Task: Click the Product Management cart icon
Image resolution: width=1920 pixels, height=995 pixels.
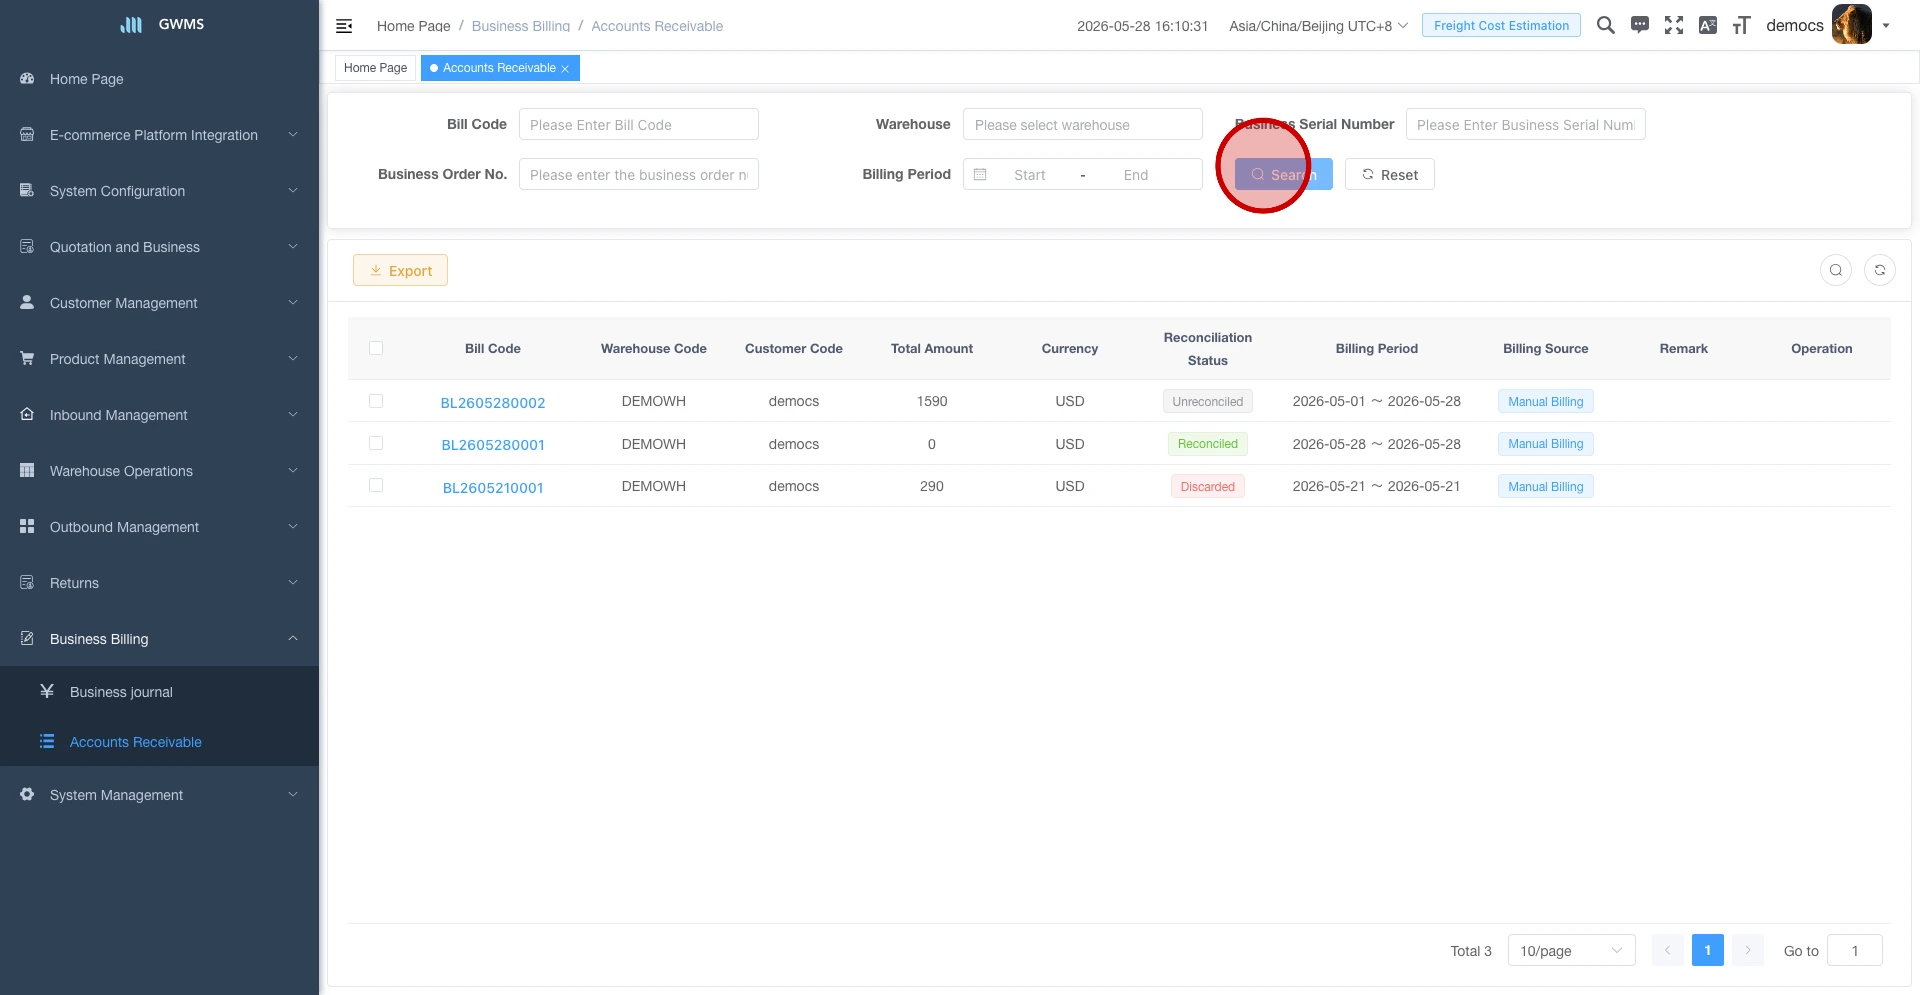Action: (x=27, y=358)
